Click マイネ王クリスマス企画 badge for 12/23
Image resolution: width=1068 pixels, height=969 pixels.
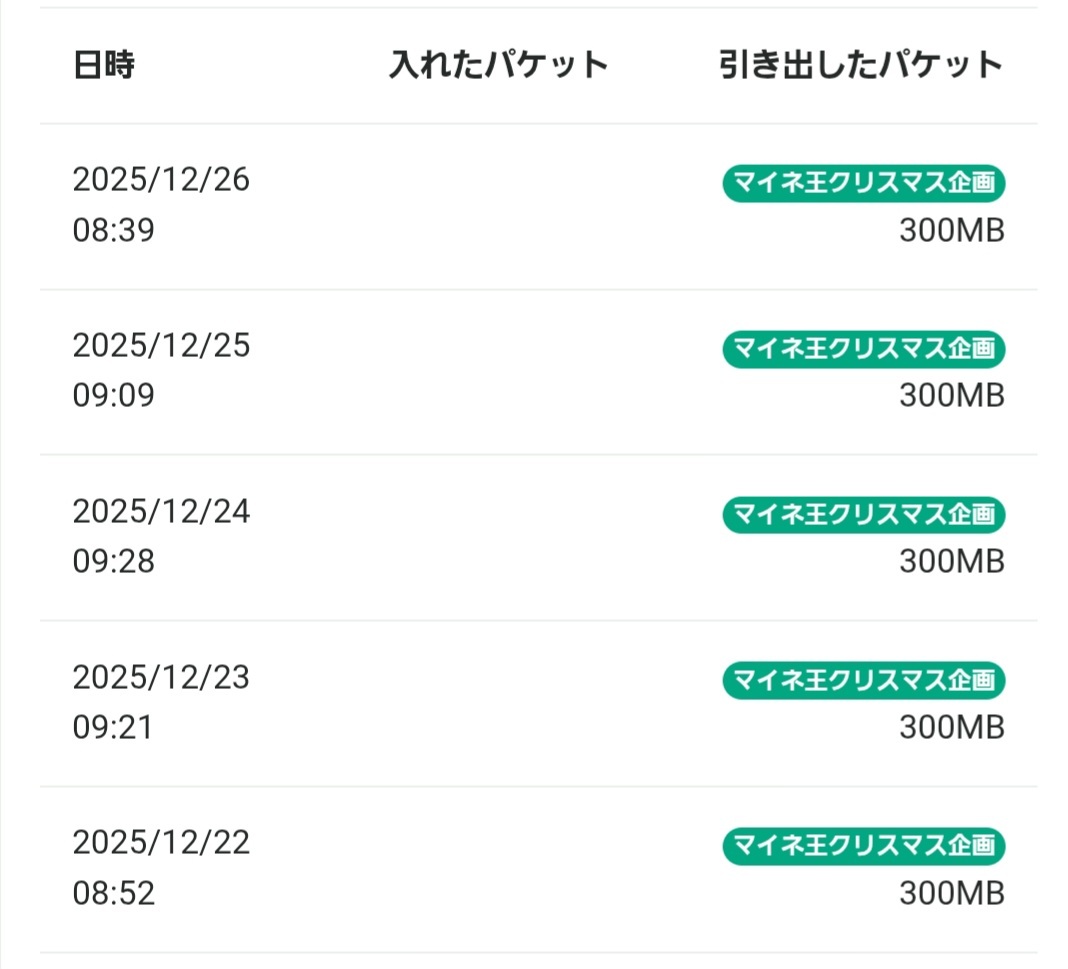point(863,681)
